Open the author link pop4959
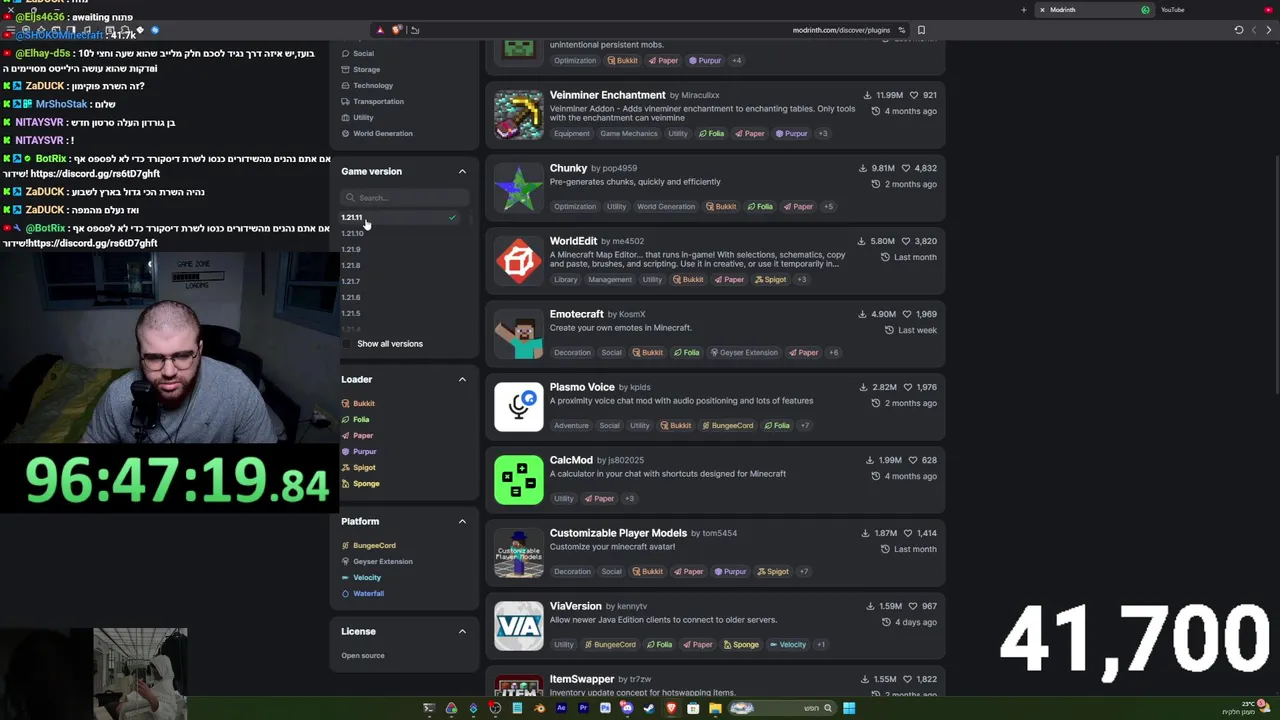Viewport: 1280px width, 720px height. pyautogui.click(x=620, y=169)
